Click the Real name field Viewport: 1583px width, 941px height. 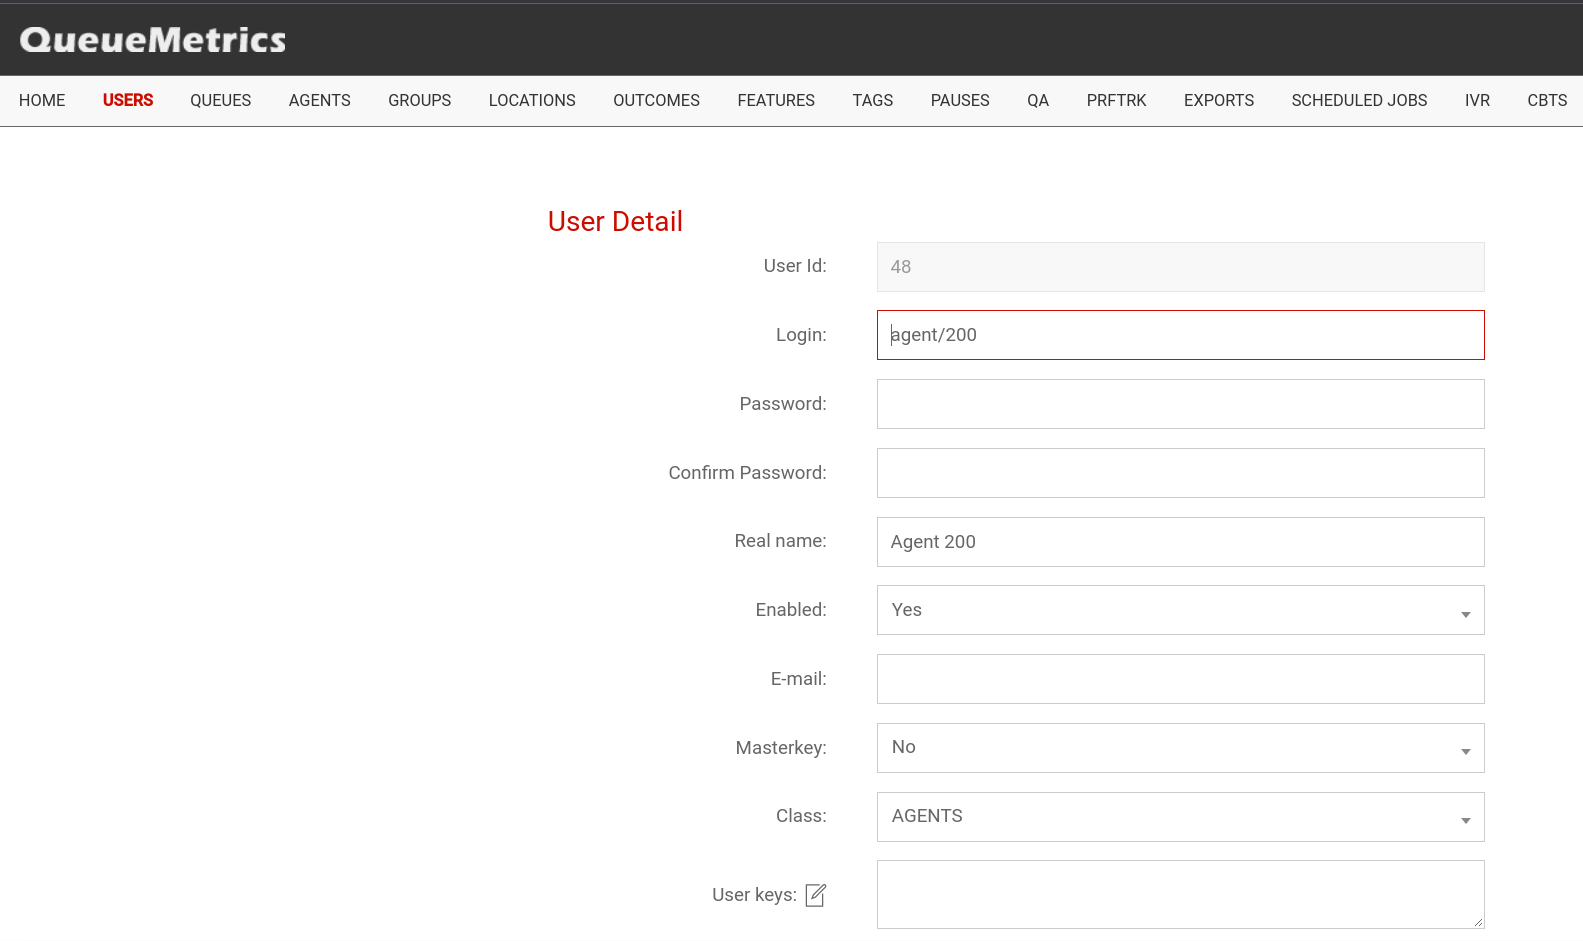(1181, 542)
